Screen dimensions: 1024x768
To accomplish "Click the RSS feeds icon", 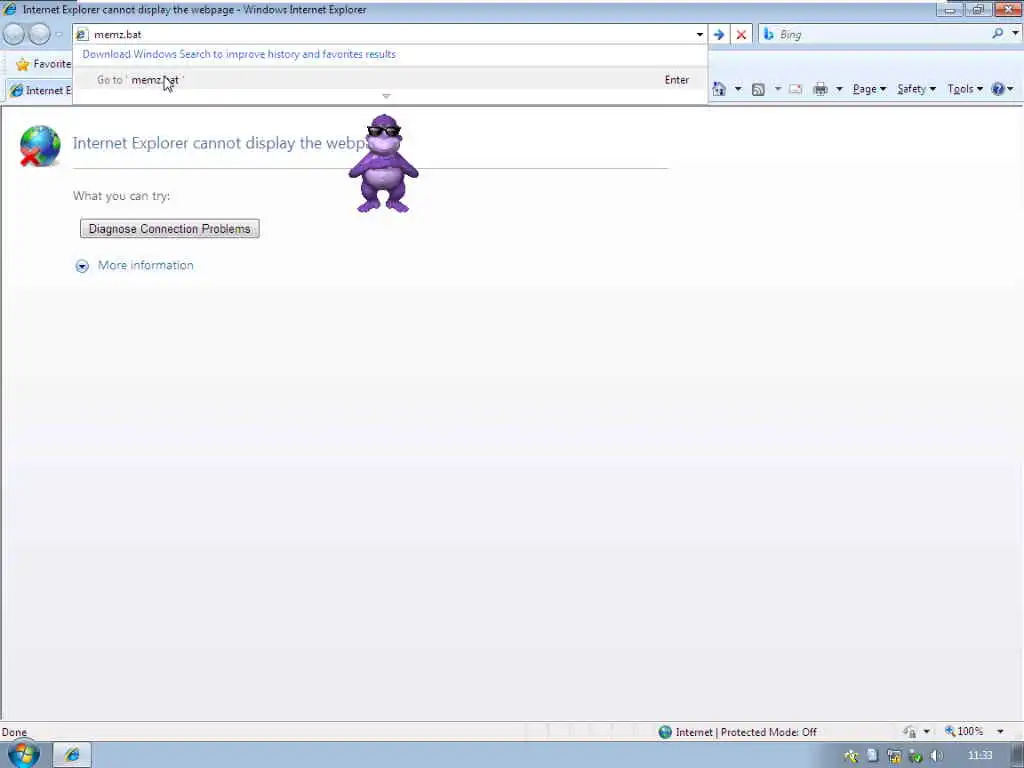I will 758,89.
